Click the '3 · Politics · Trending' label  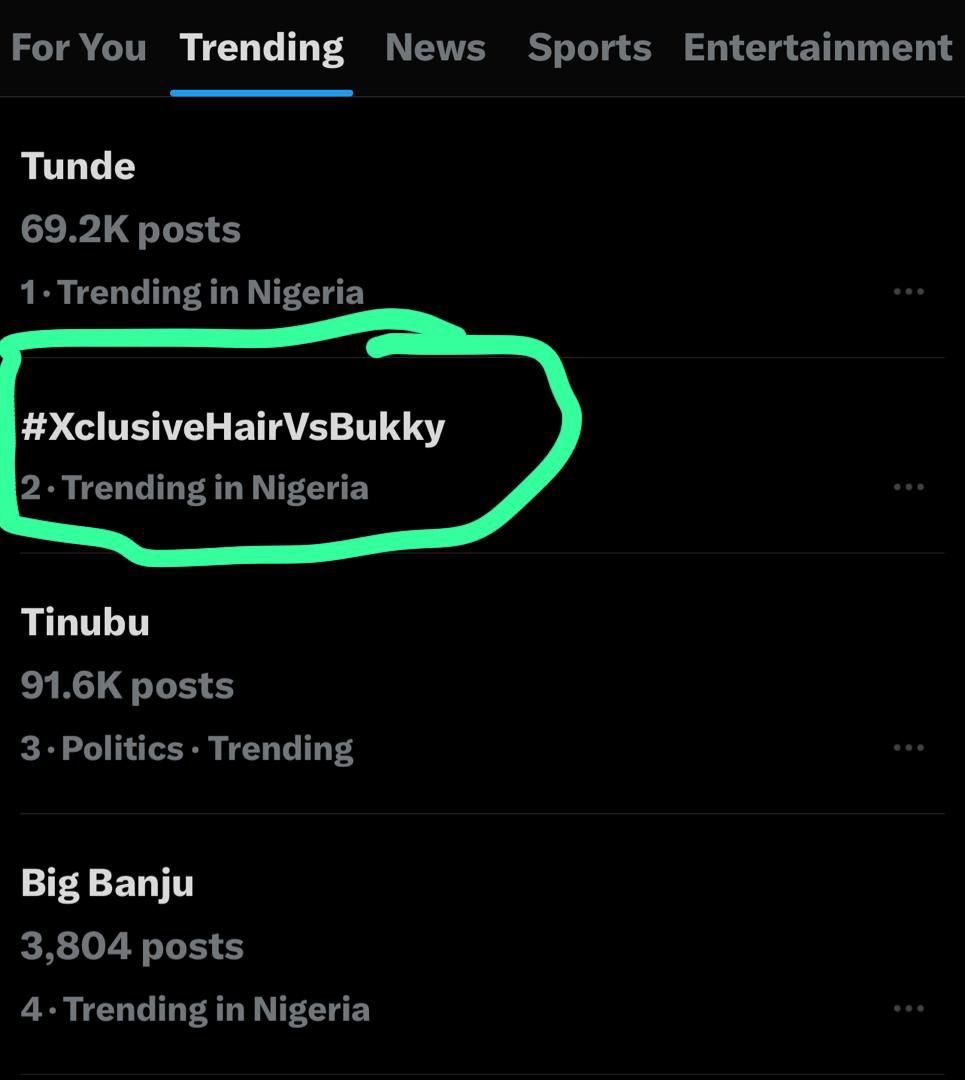[187, 749]
